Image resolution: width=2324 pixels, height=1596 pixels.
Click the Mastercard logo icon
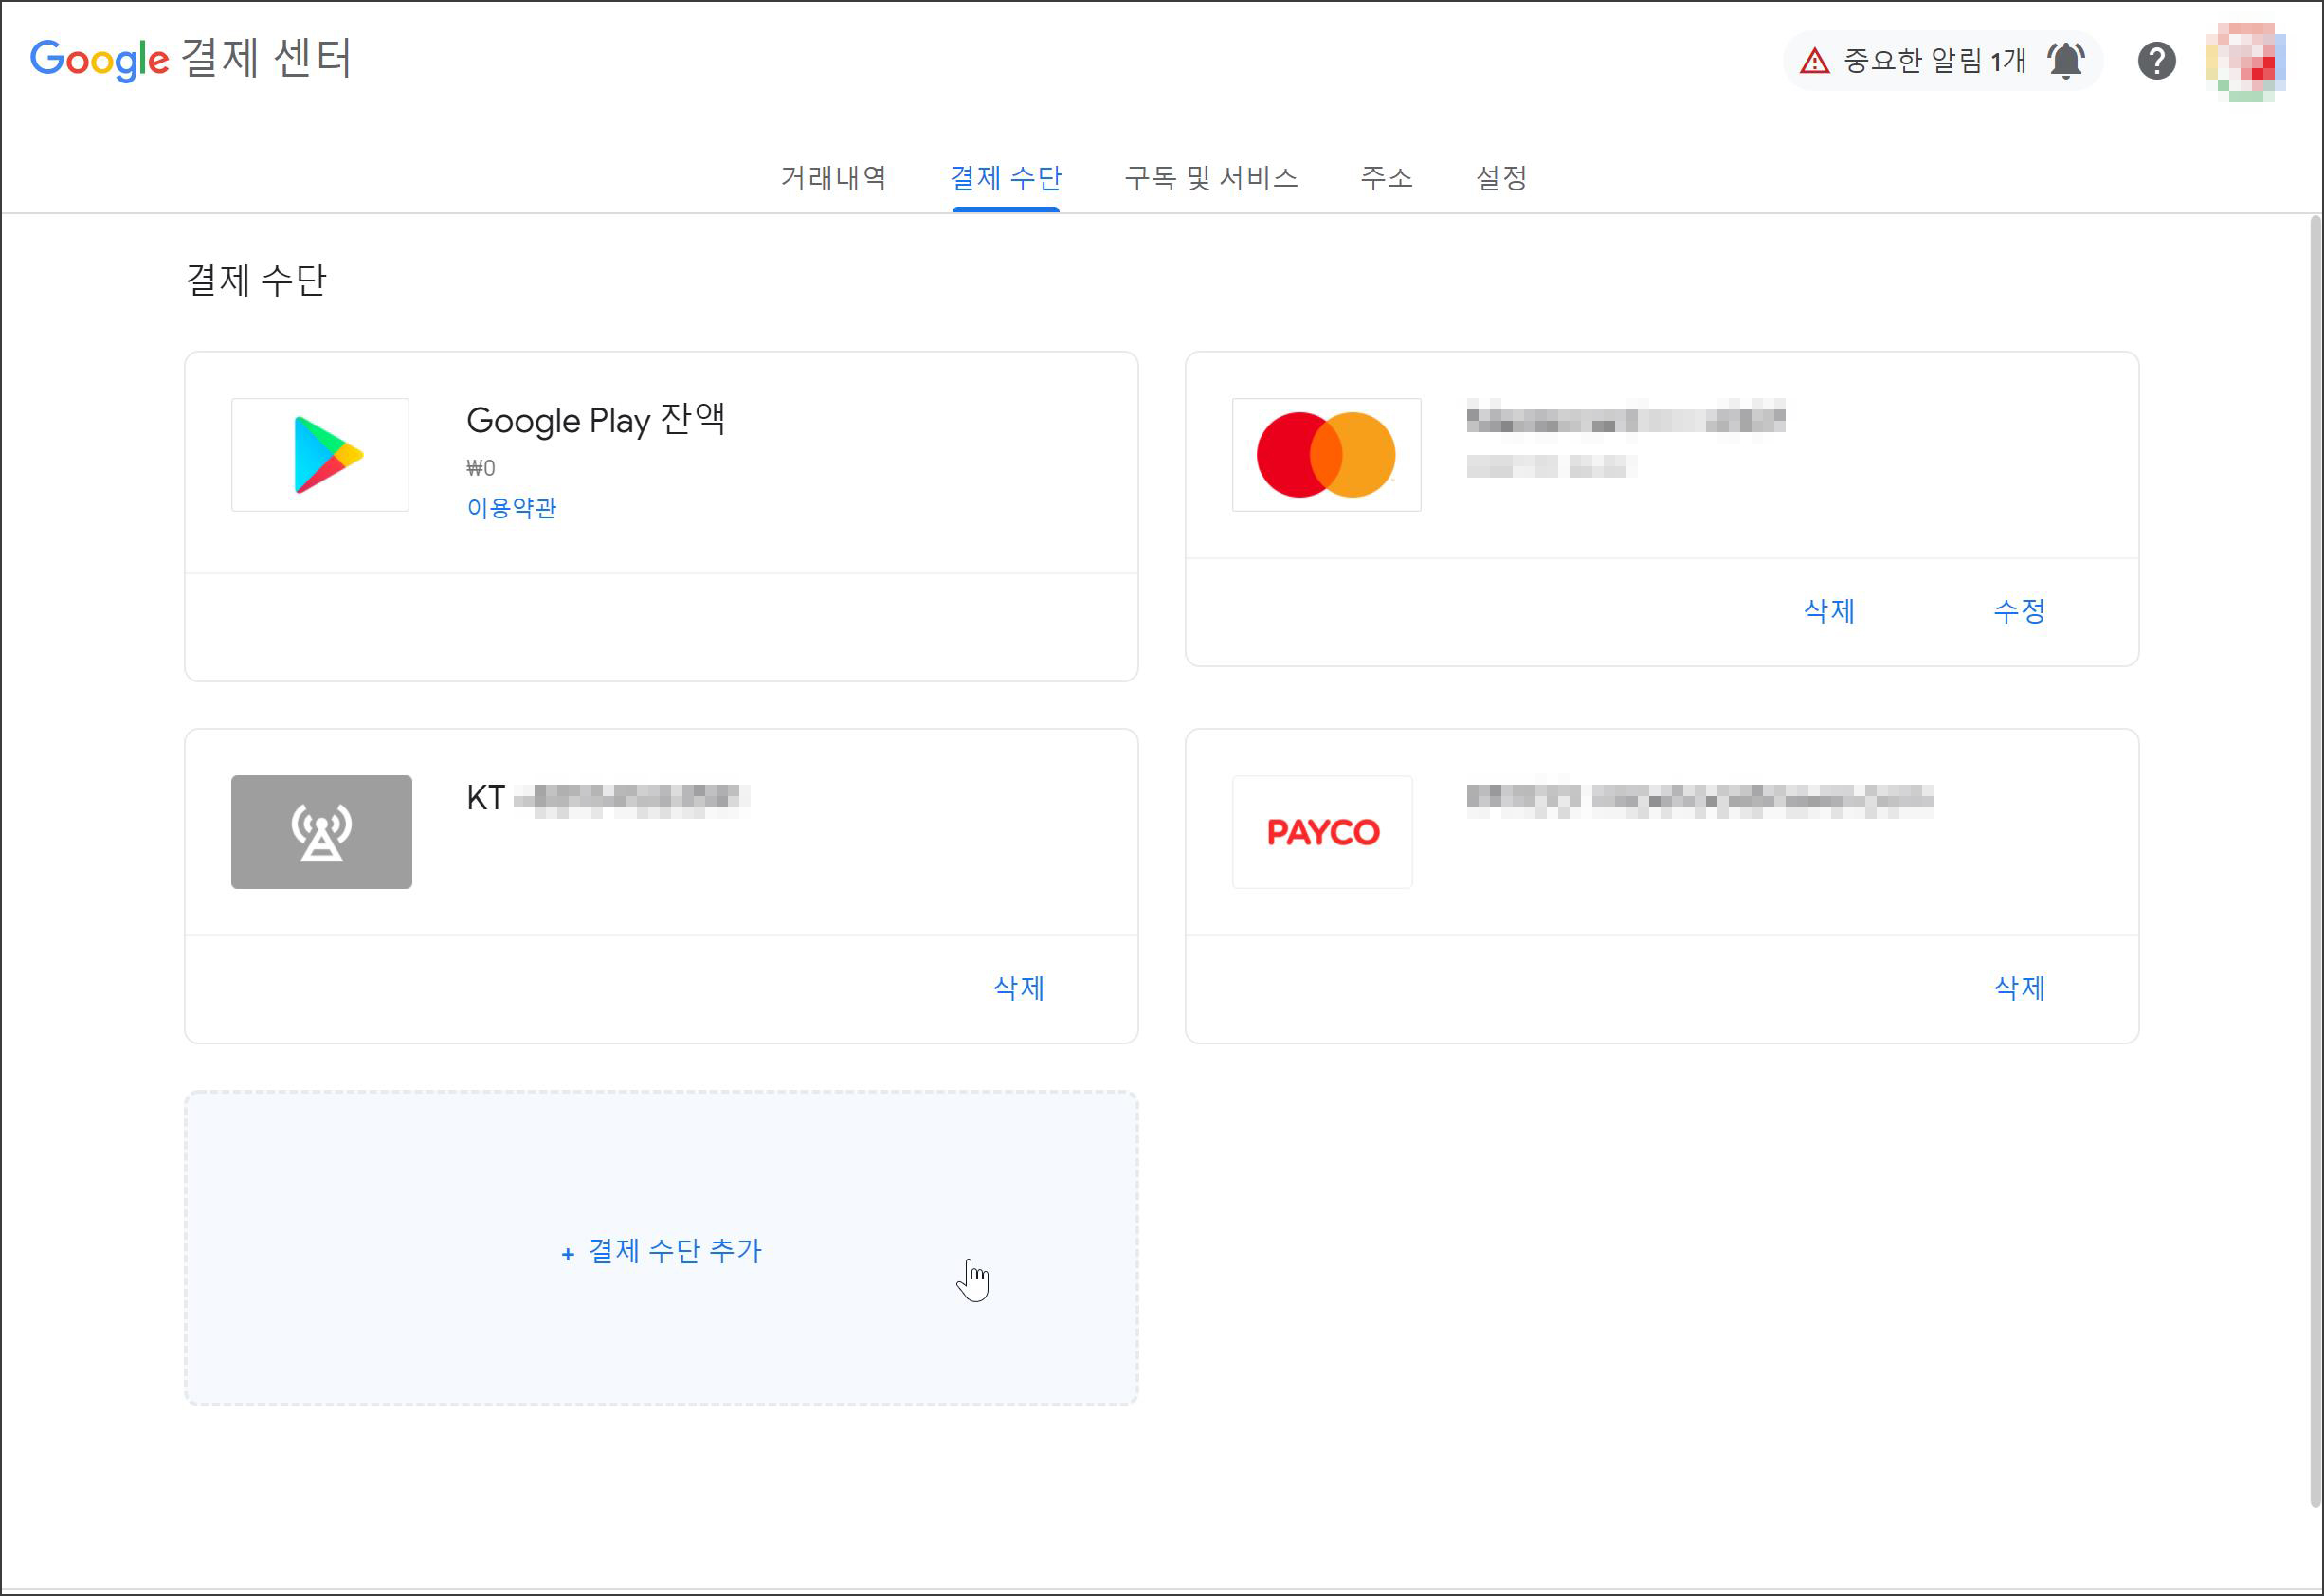[1325, 455]
